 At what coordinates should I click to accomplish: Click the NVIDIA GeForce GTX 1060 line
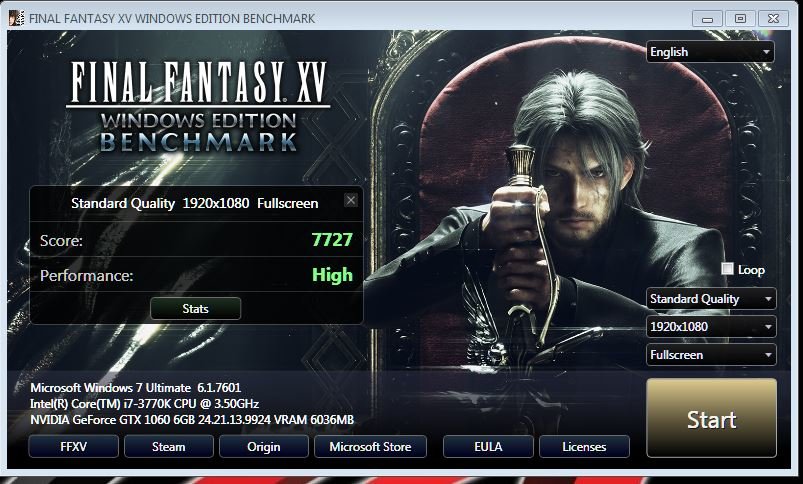tap(192, 420)
